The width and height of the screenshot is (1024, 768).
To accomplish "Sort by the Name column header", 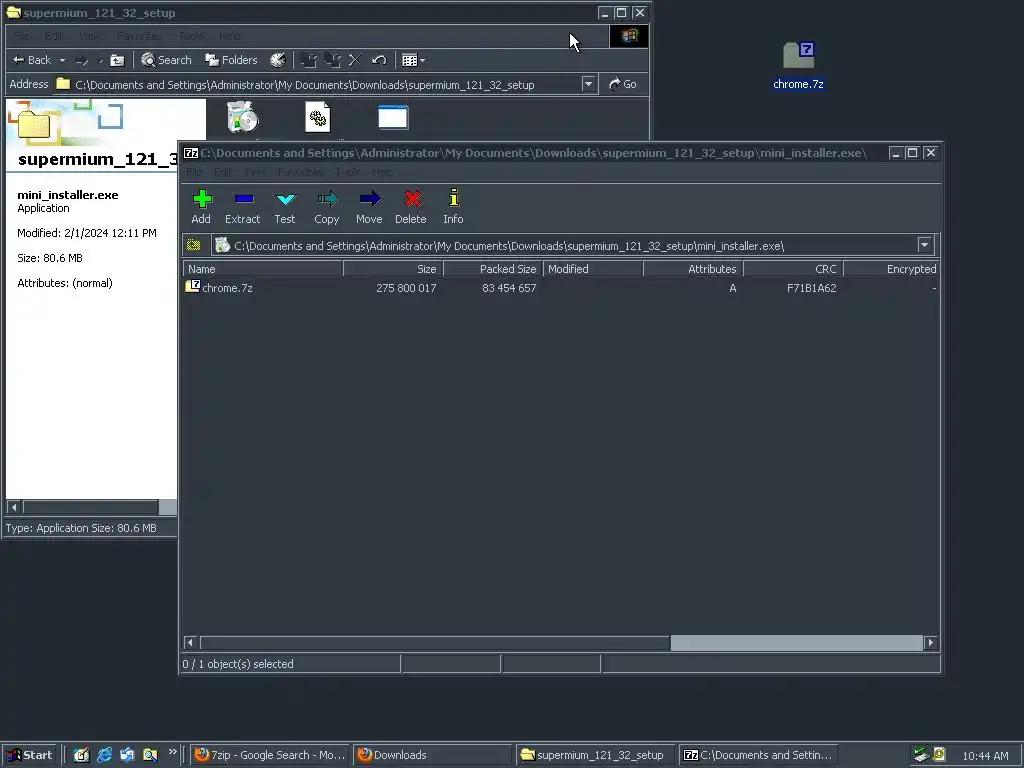I will 263,268.
